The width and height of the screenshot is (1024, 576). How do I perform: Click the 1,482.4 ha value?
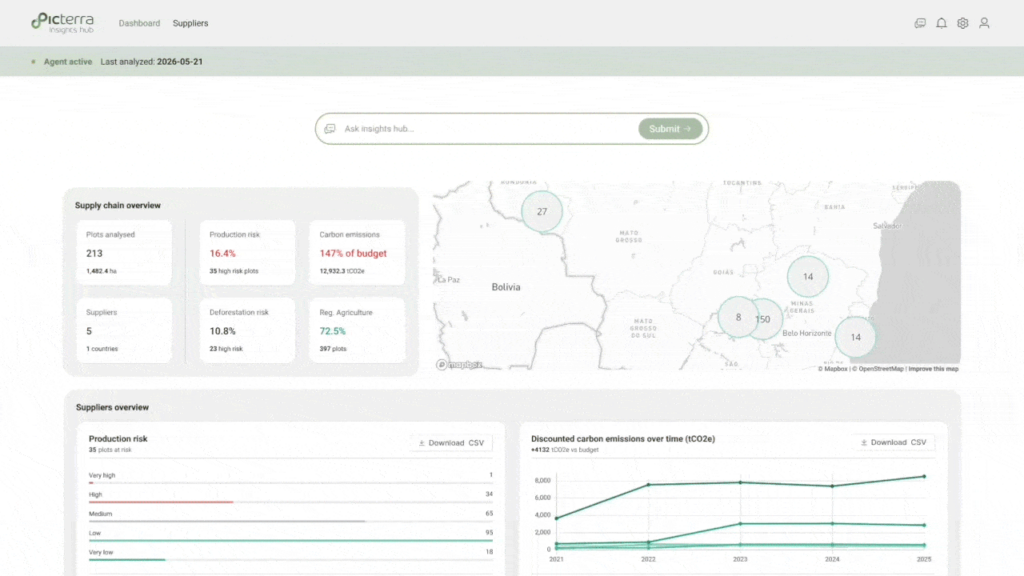(x=101, y=271)
